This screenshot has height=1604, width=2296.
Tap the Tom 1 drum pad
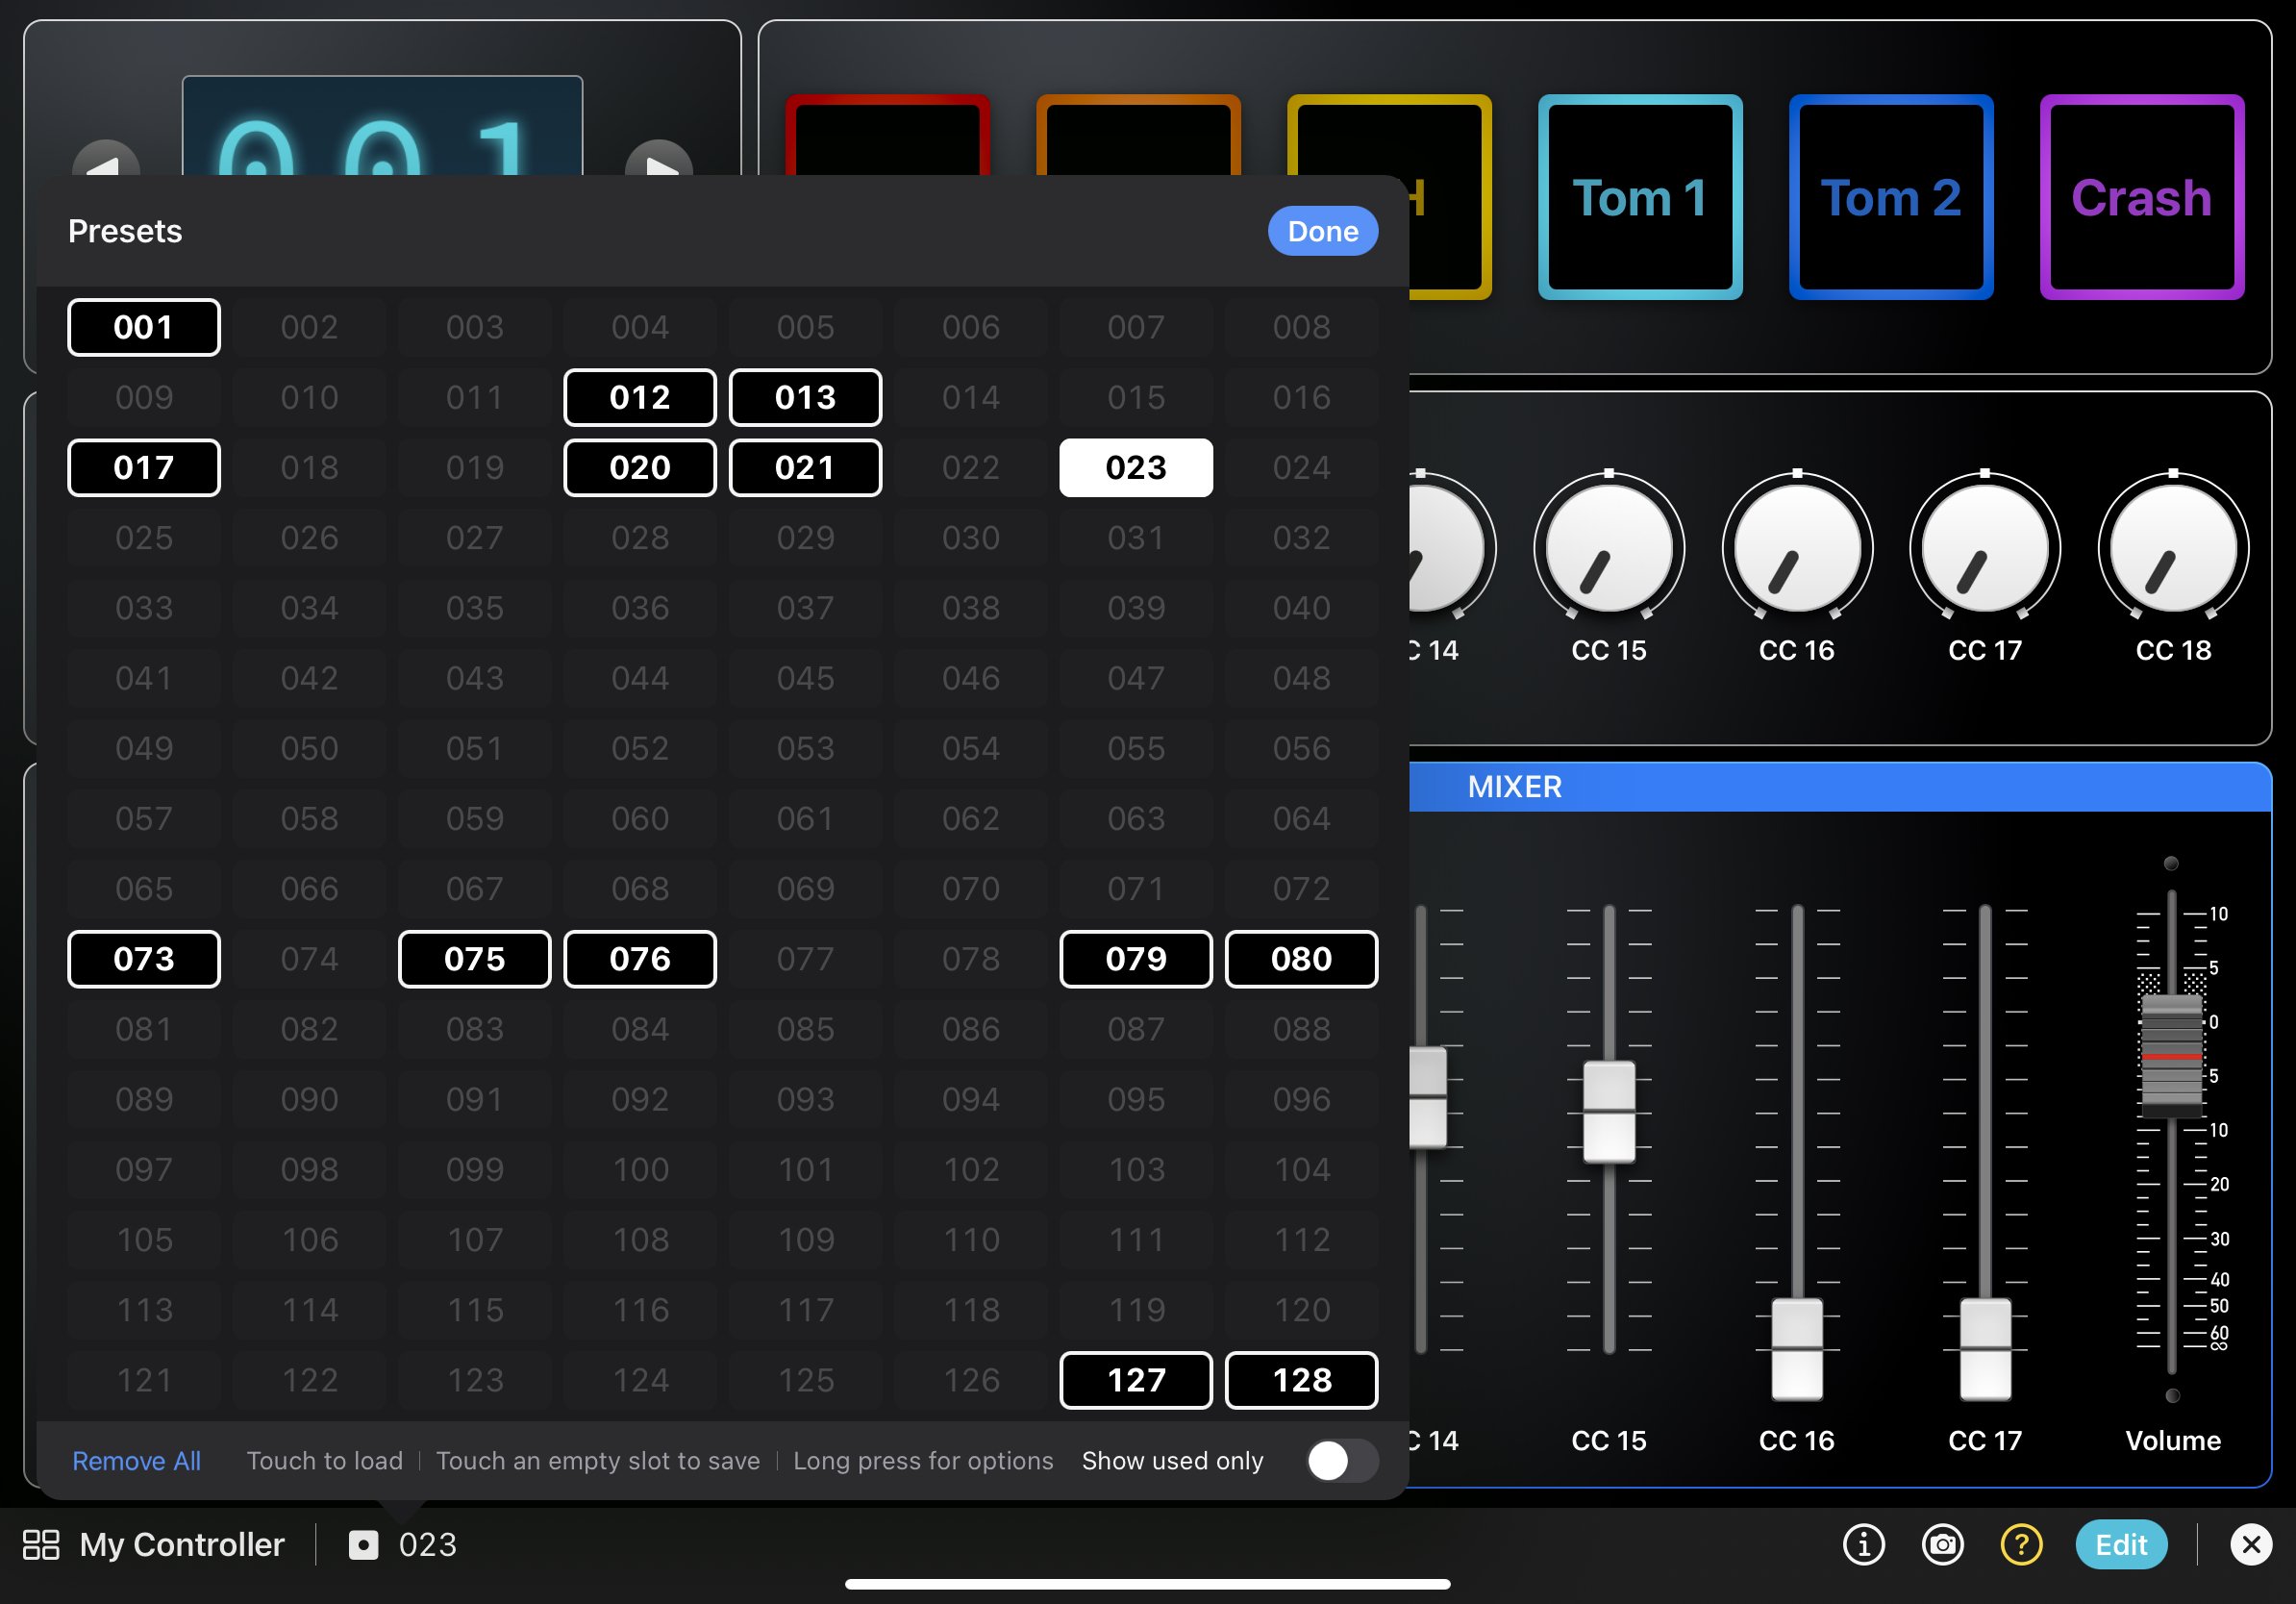1640,197
